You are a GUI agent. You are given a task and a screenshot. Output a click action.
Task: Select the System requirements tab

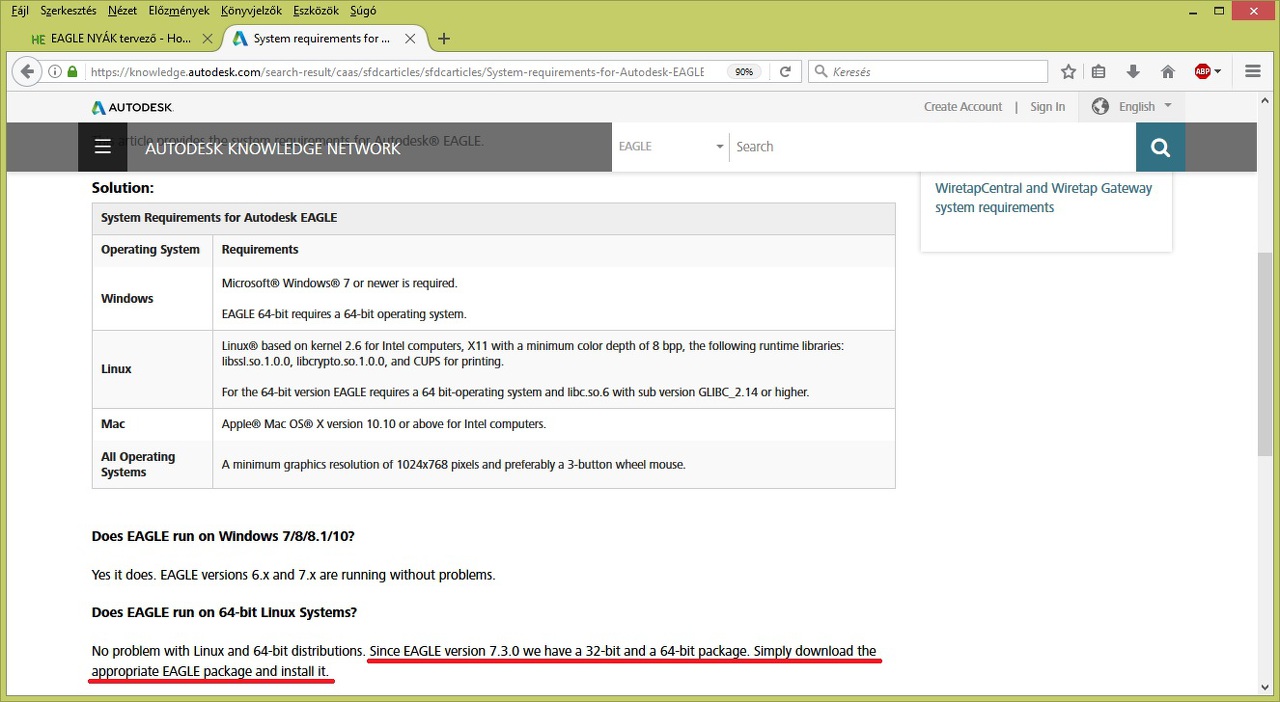click(322, 39)
